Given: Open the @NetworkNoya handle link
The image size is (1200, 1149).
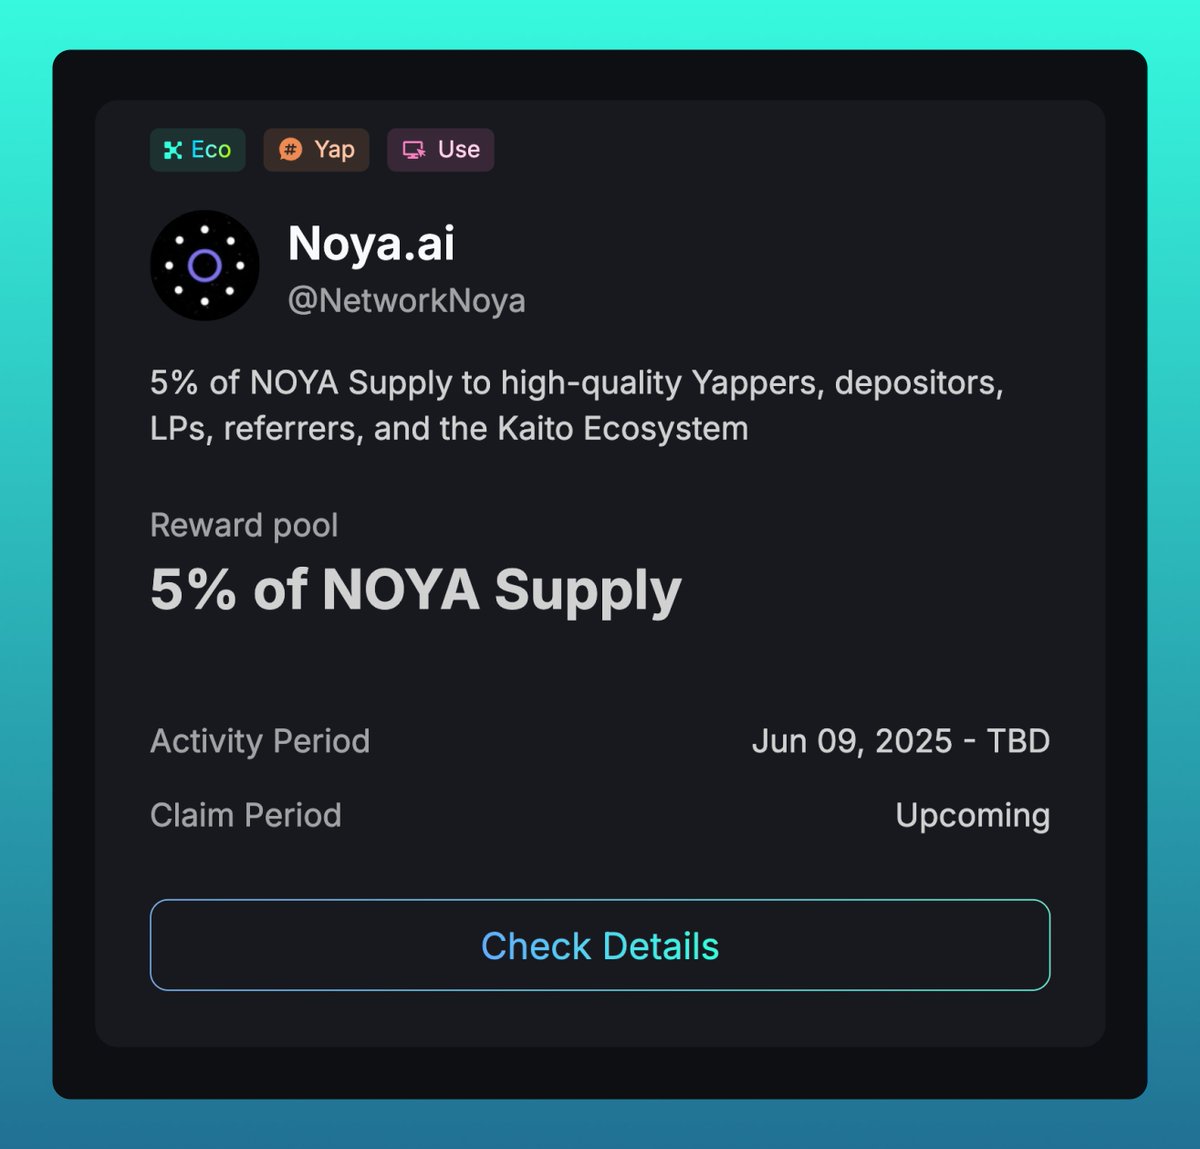Looking at the screenshot, I should (x=406, y=300).
